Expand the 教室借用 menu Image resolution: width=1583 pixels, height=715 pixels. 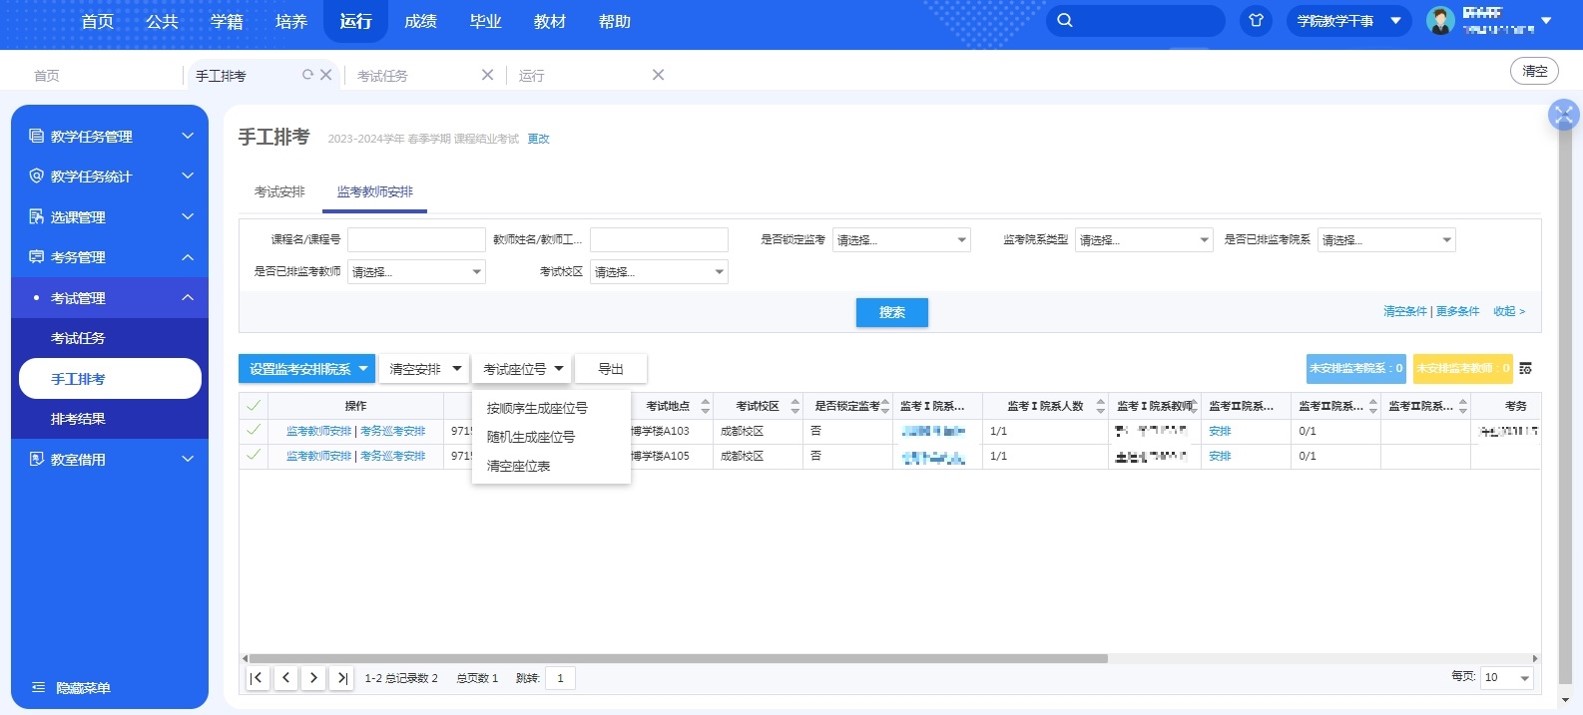[x=188, y=459]
